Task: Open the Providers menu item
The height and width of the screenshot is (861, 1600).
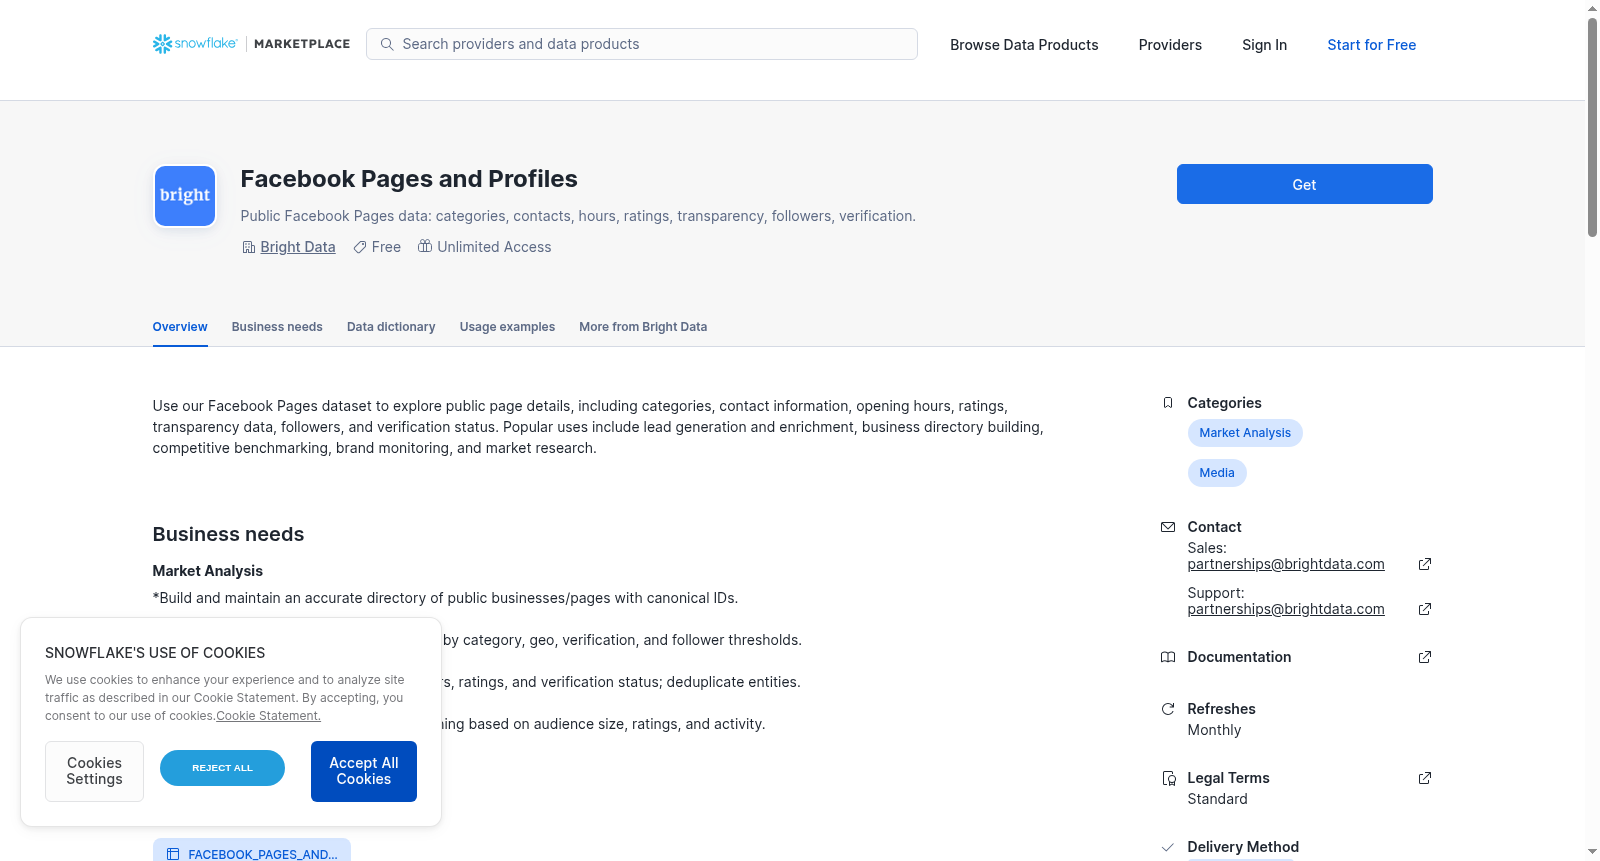Action: pyautogui.click(x=1170, y=45)
